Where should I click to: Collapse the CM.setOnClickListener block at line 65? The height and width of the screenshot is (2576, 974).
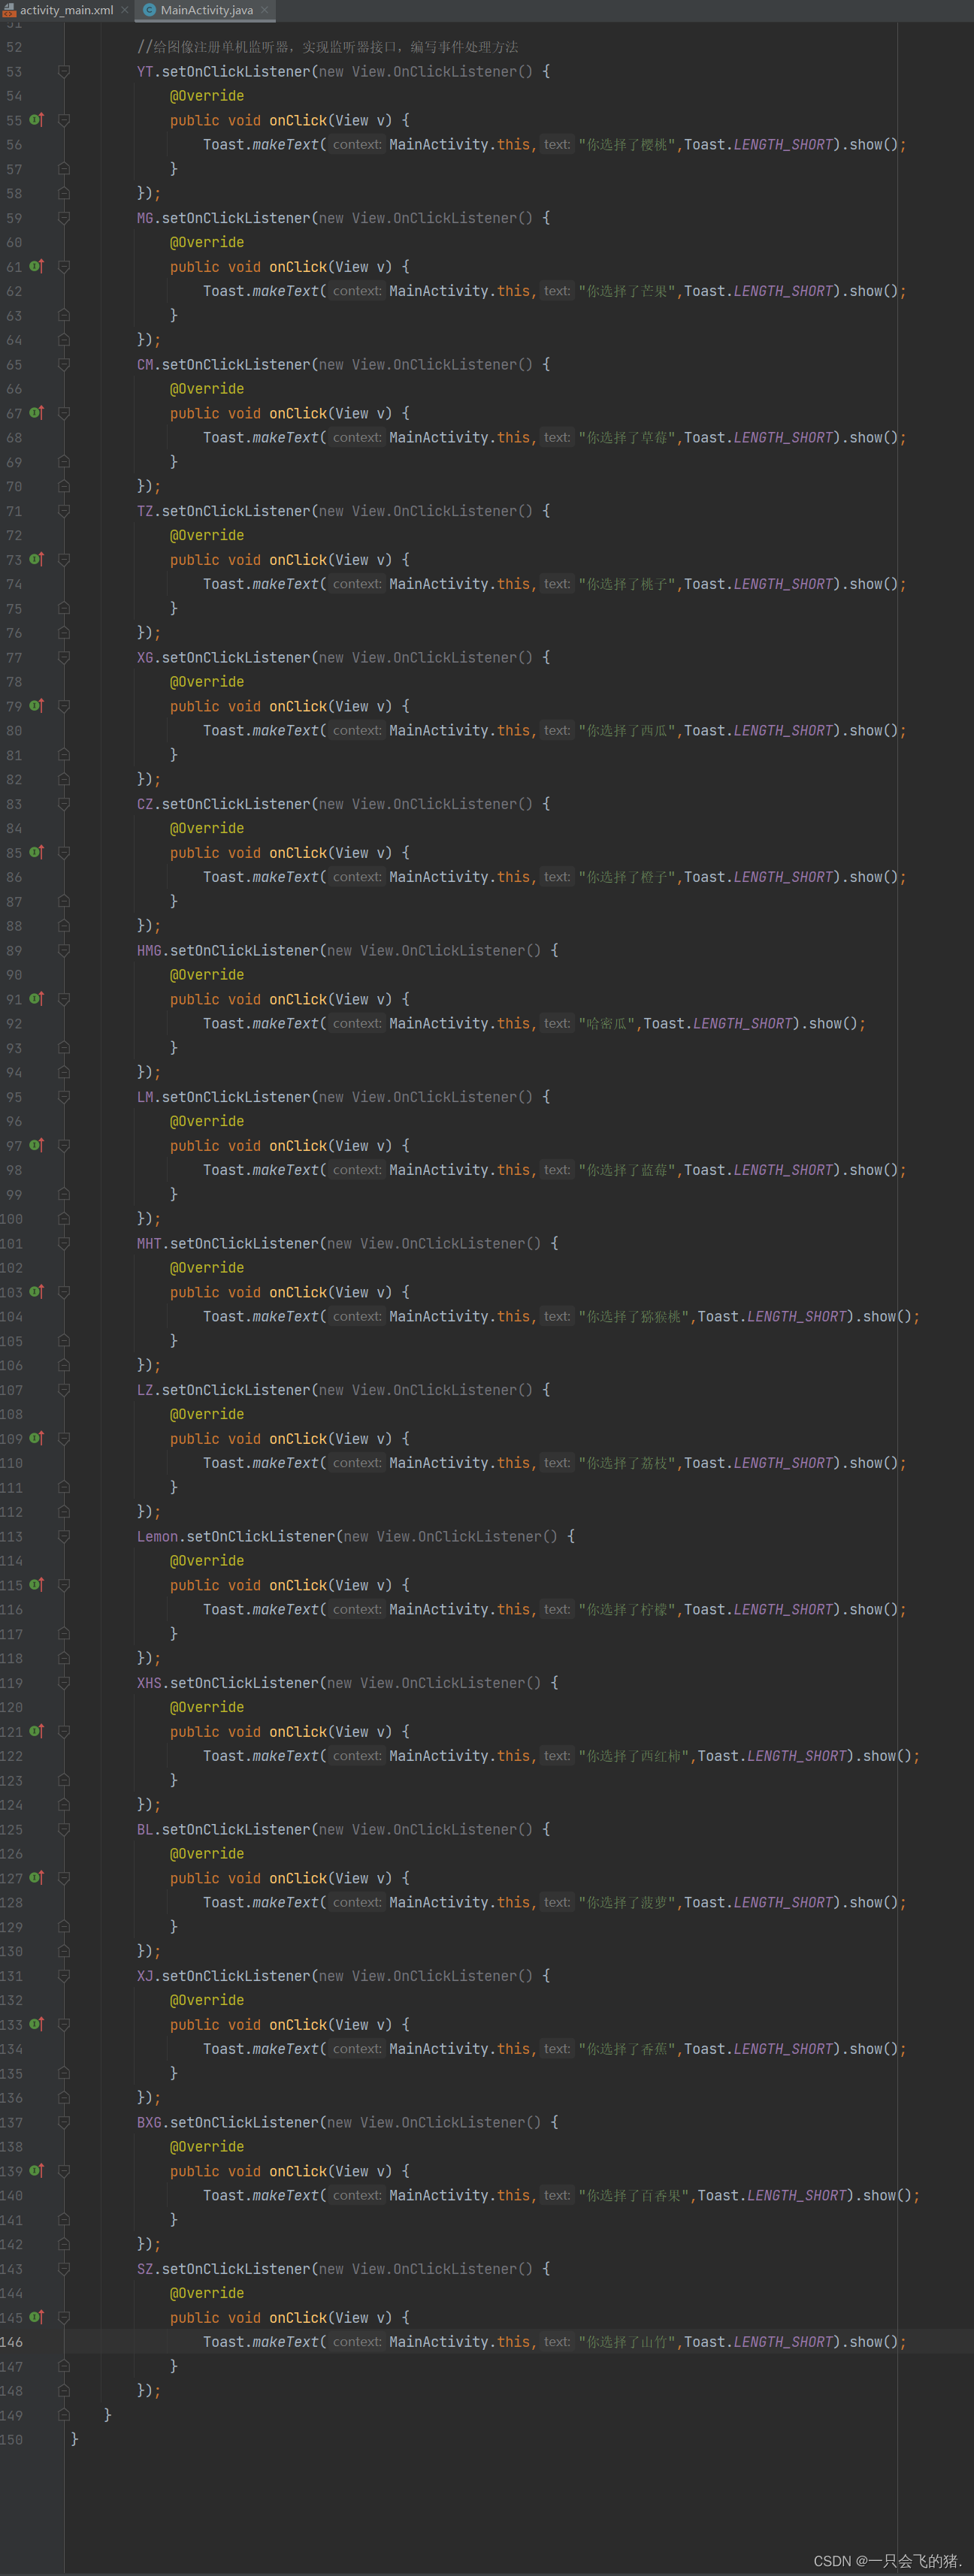click(64, 365)
